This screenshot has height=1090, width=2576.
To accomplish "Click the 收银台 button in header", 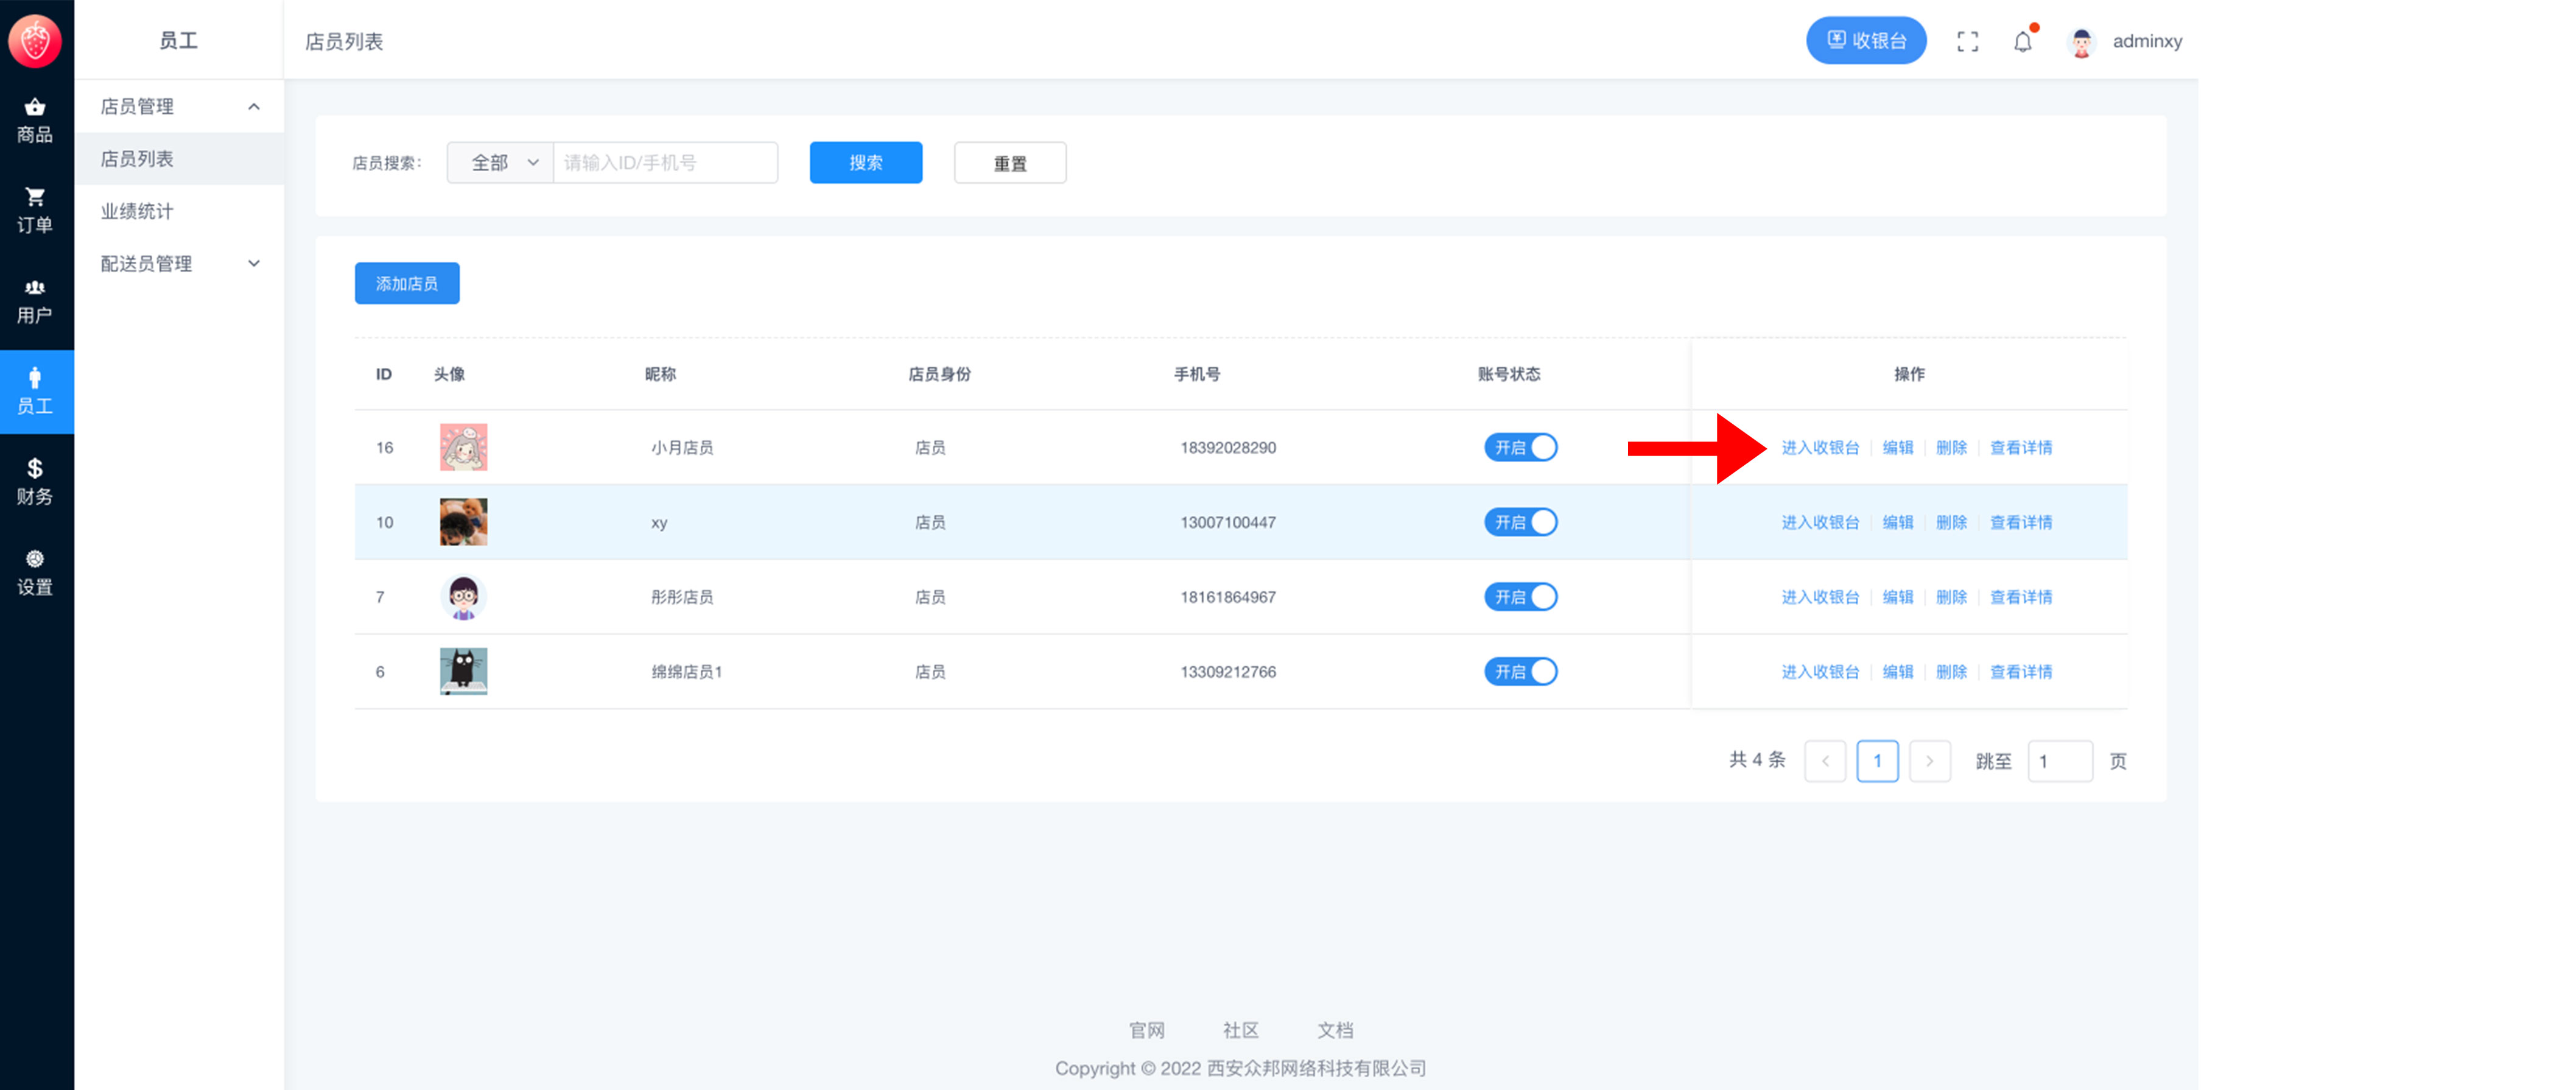I will [x=1866, y=41].
